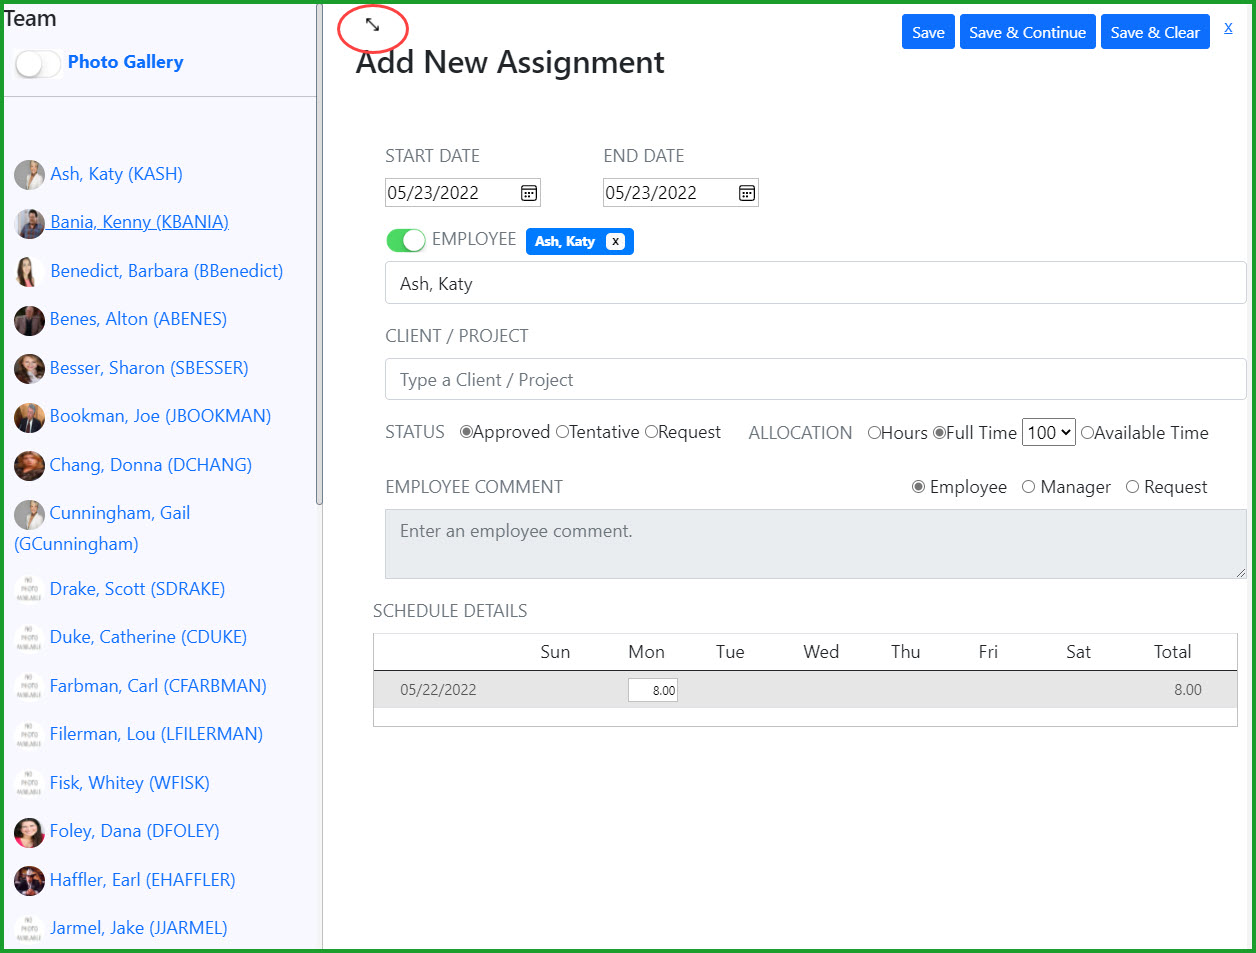The image size is (1256, 953).
Task: Toggle the Photo Gallery switch
Action: pos(38,64)
